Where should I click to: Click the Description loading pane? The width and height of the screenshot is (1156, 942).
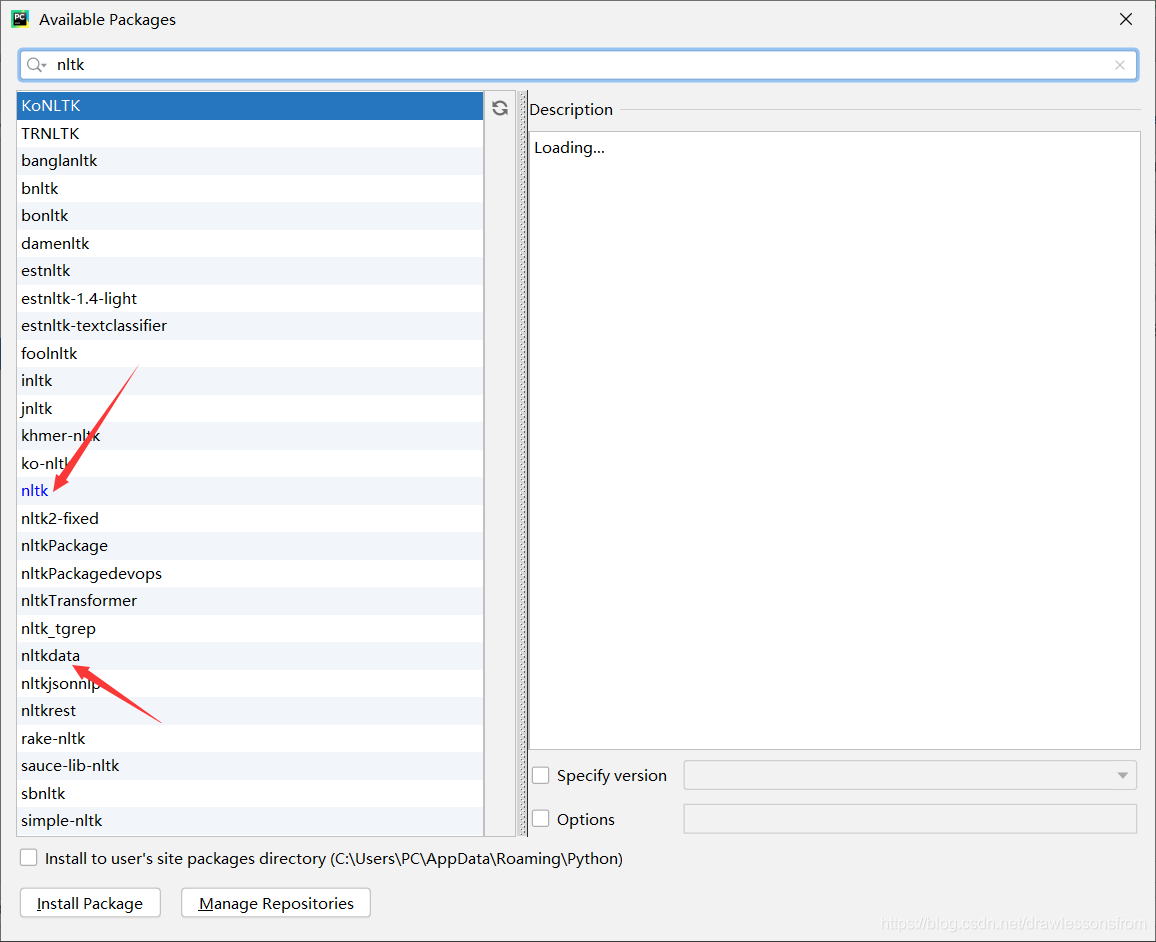coord(835,440)
